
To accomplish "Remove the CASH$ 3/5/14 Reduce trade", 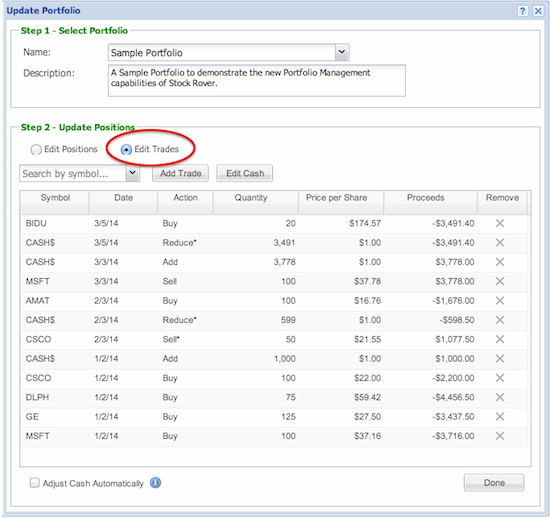I will tap(500, 242).
